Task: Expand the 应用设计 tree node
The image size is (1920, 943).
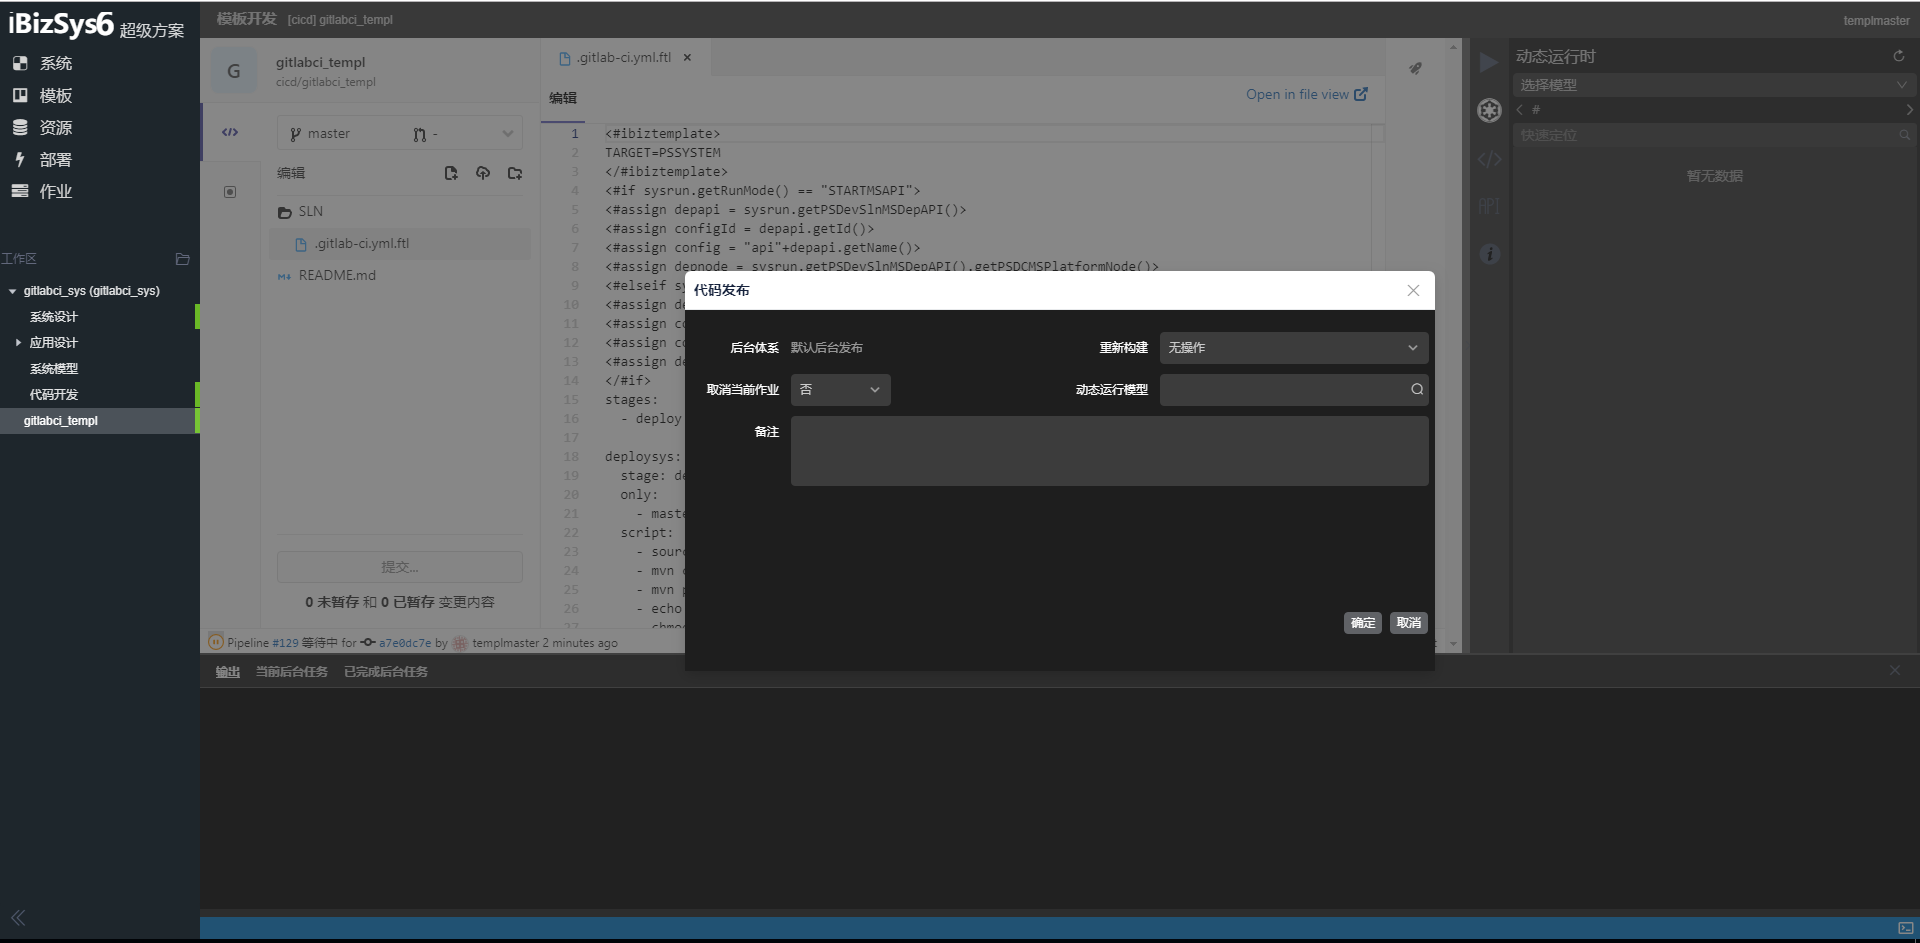Action: 18,343
